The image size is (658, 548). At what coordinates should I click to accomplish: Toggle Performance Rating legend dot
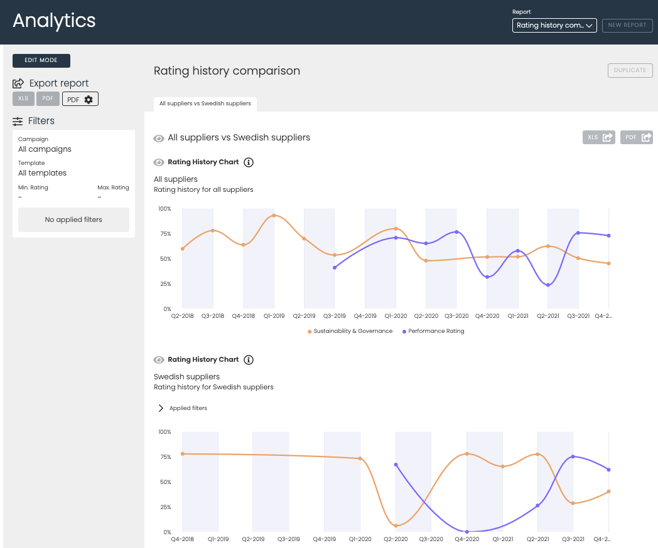pos(404,332)
